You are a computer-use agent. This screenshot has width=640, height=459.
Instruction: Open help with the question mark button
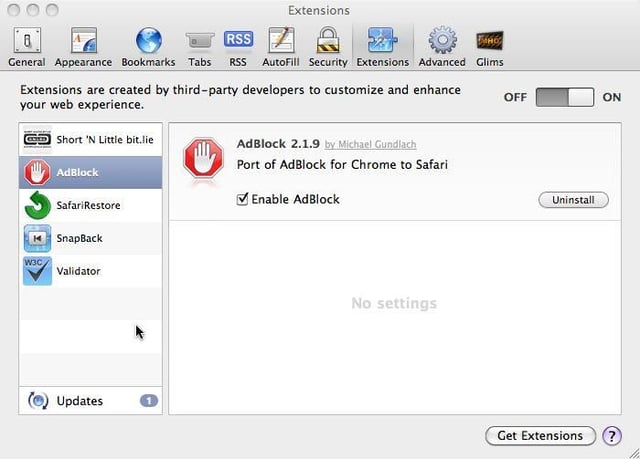(x=611, y=436)
